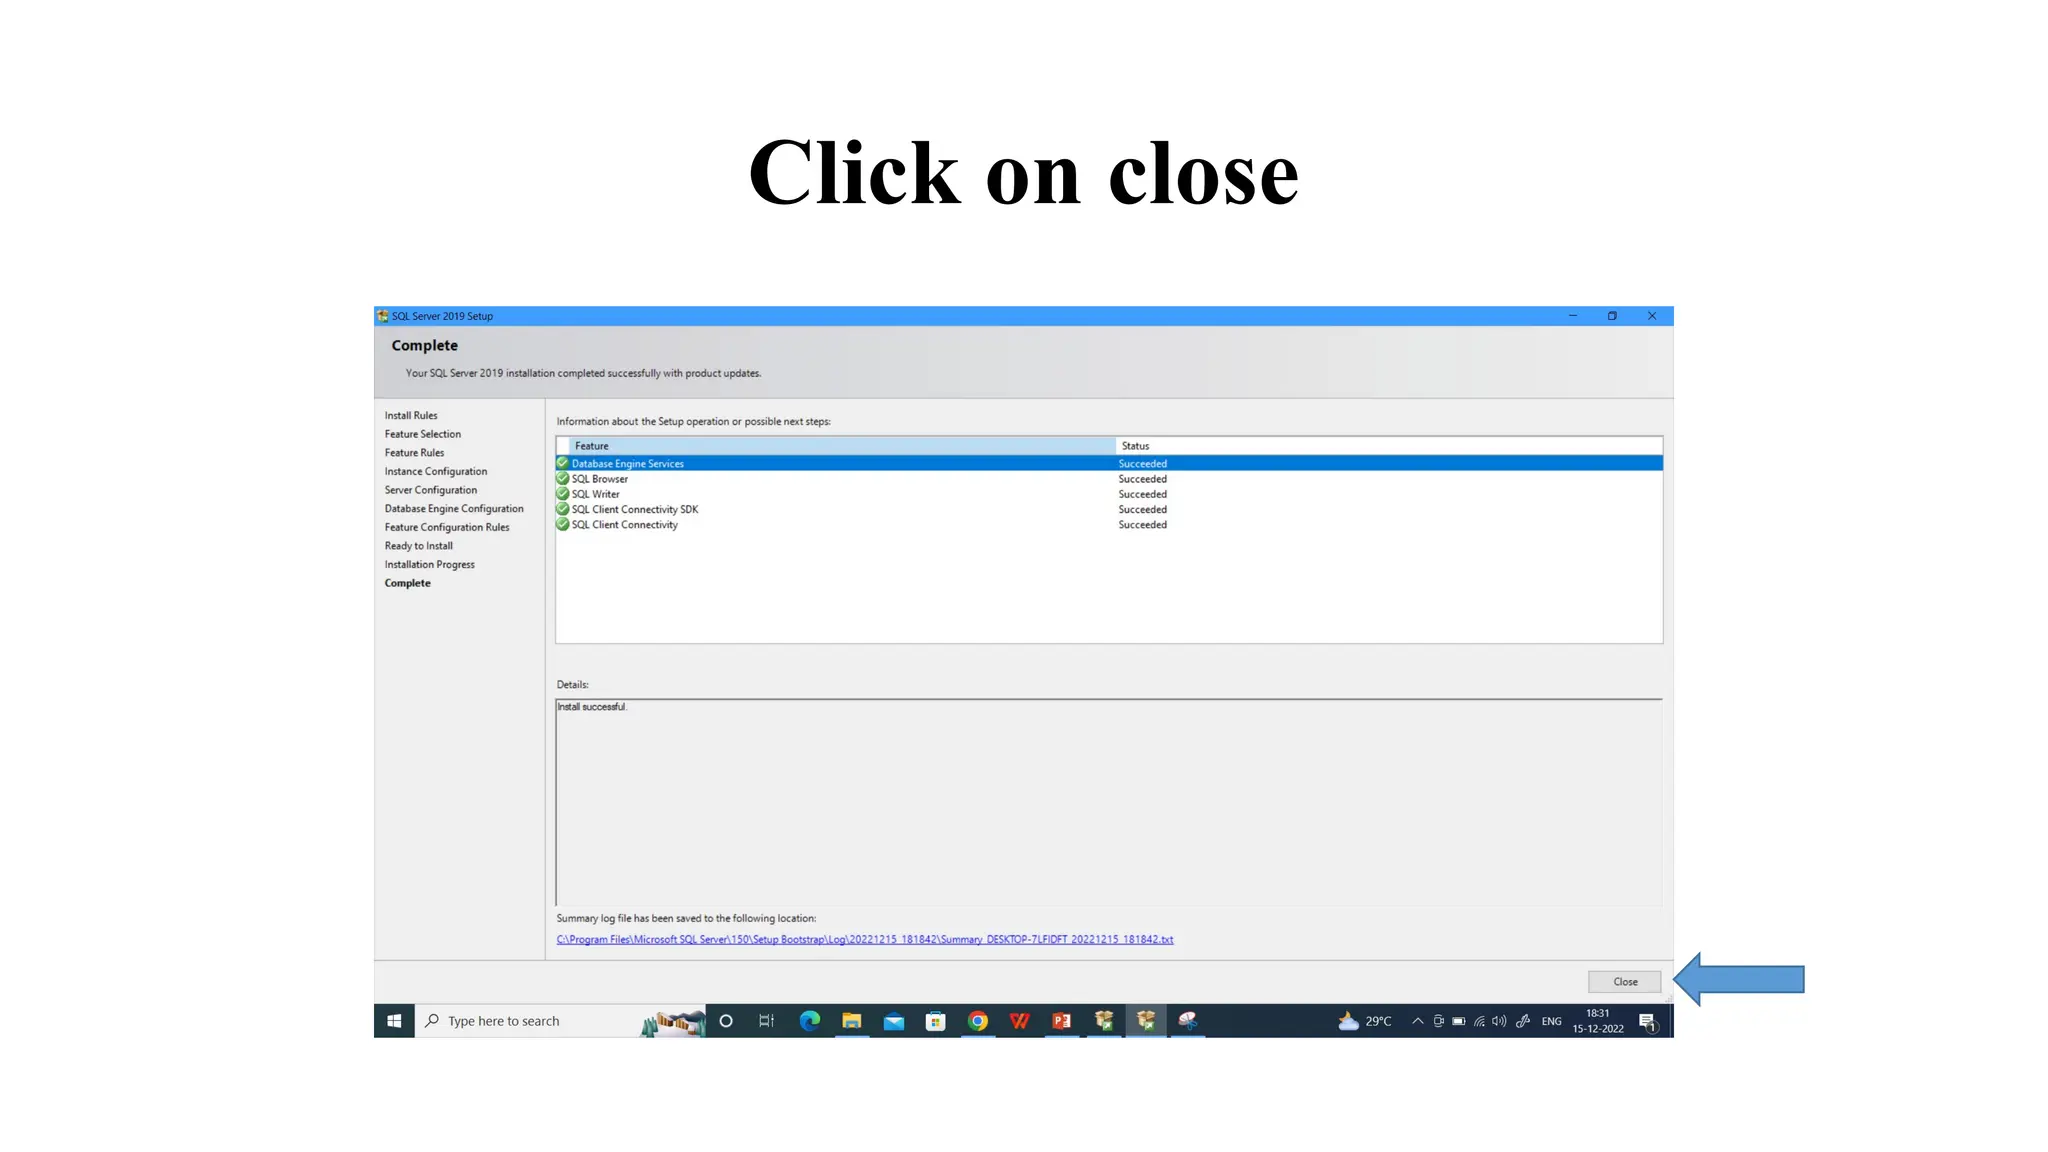Click the 'Type here to search' taskbar box
This screenshot has width=2048, height=1152.
[x=560, y=1021]
